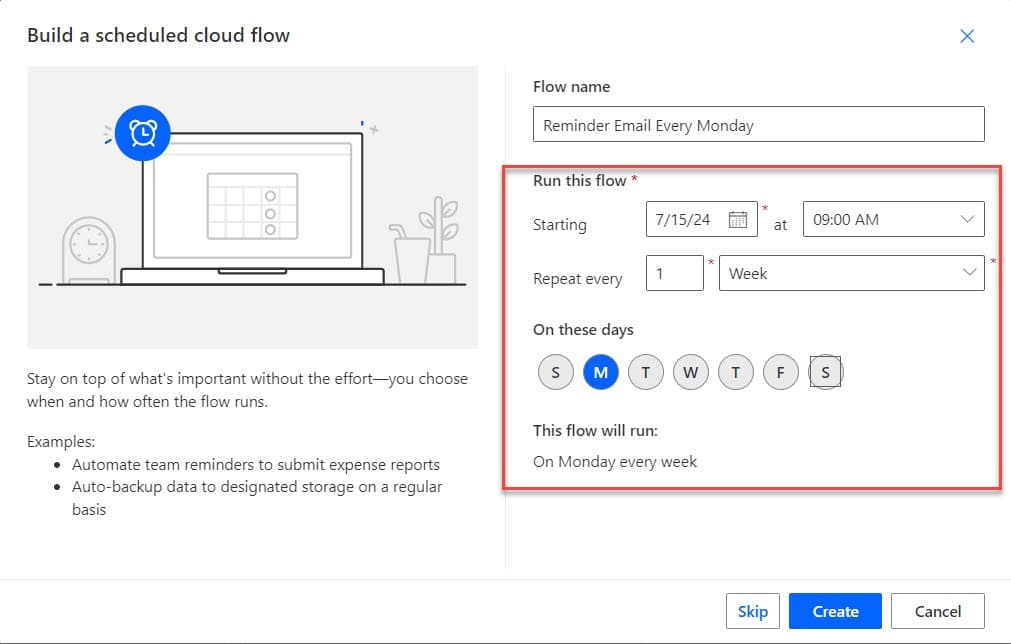Click the alarm clock illustration icon

pyautogui.click(x=143, y=133)
